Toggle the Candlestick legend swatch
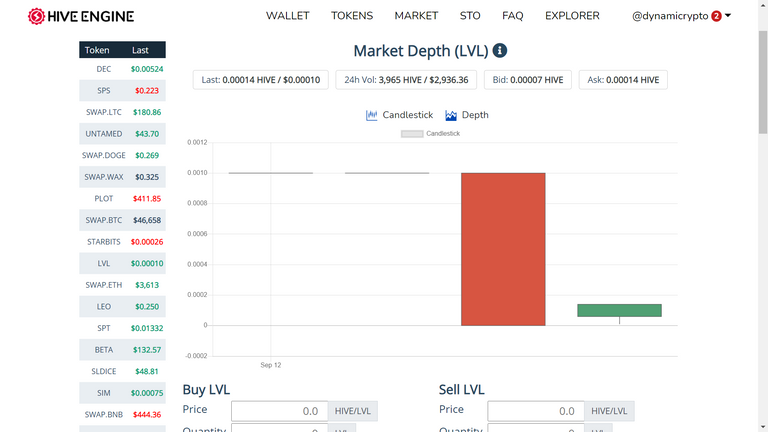The width and height of the screenshot is (768, 432). pyautogui.click(x=412, y=134)
